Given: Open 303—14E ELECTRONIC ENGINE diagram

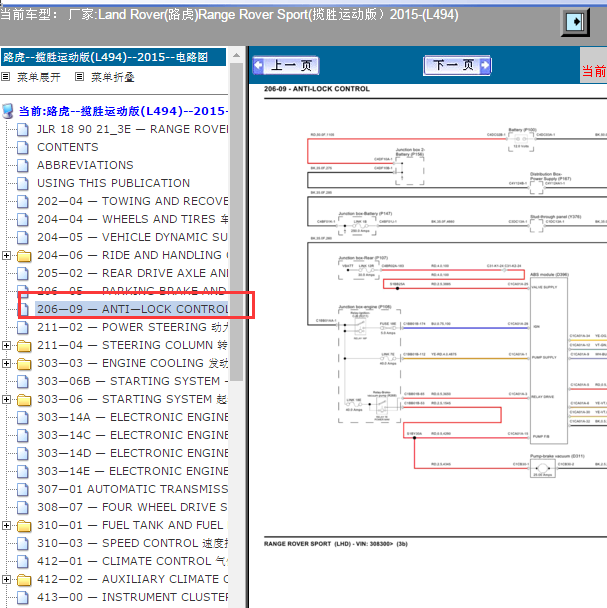Looking at the screenshot, I should (132, 471).
